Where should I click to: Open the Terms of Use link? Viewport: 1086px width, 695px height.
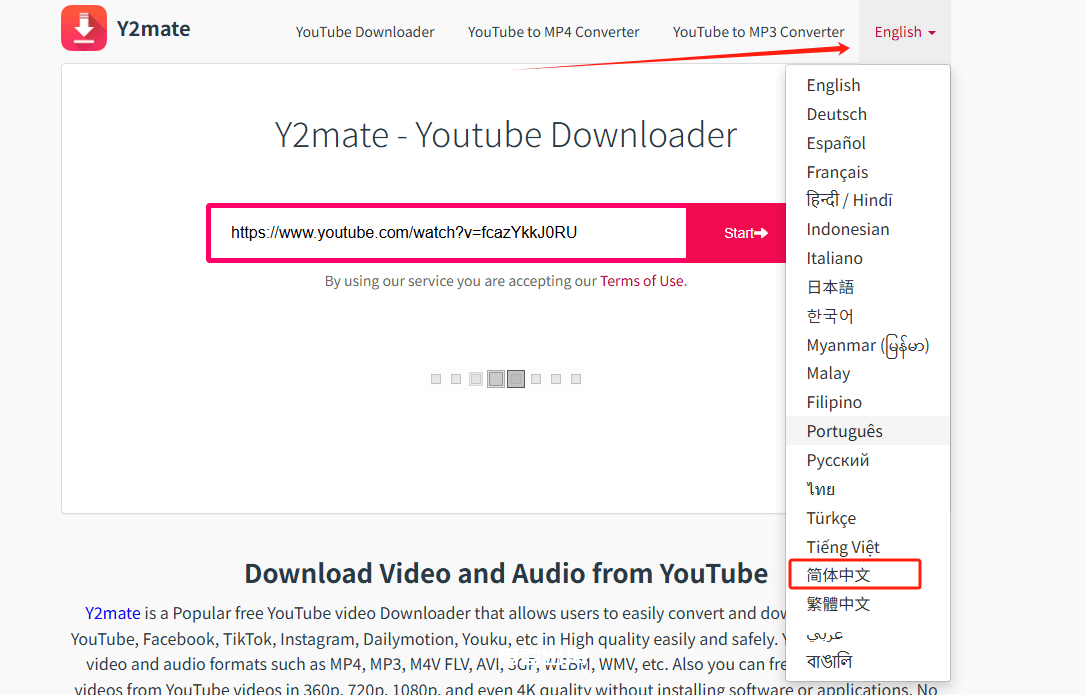641,281
